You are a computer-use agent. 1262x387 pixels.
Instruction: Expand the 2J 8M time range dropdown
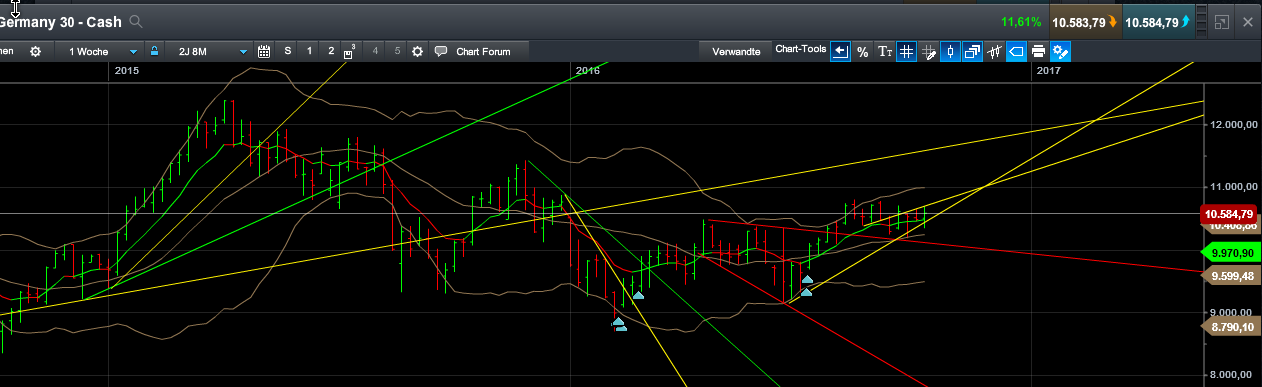coord(243,51)
